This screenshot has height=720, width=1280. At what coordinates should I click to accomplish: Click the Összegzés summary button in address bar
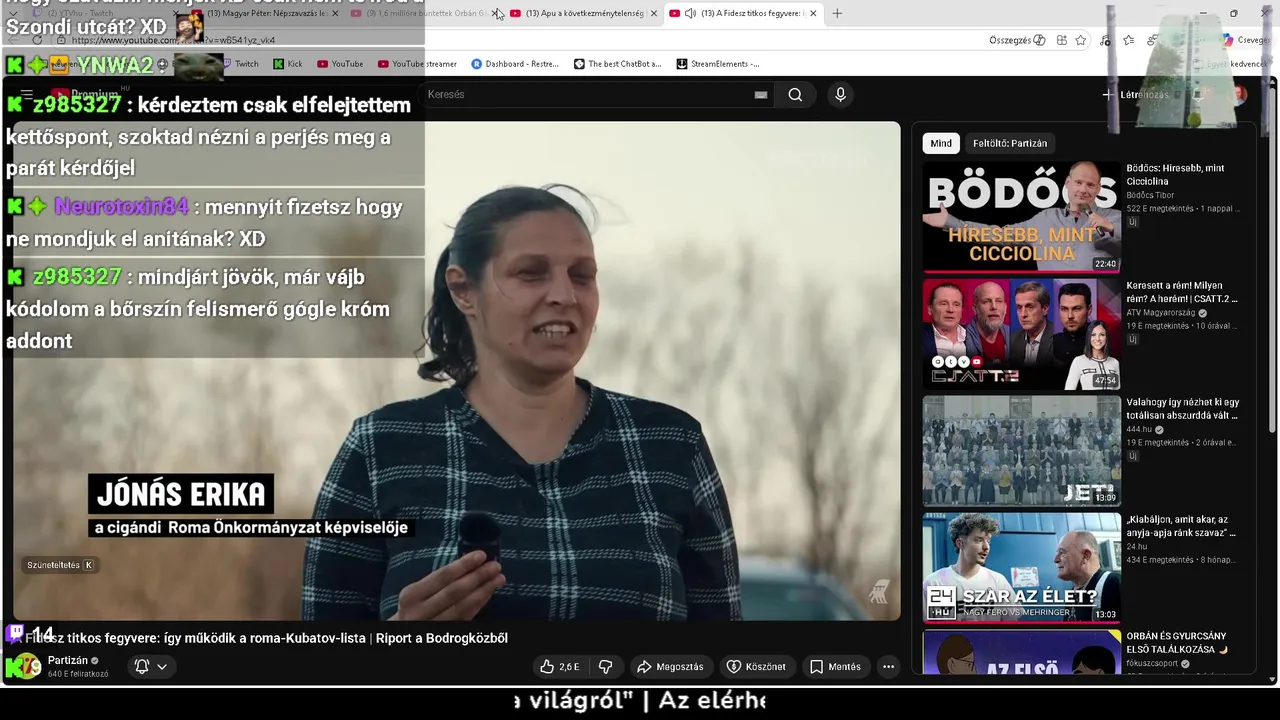point(1017,40)
